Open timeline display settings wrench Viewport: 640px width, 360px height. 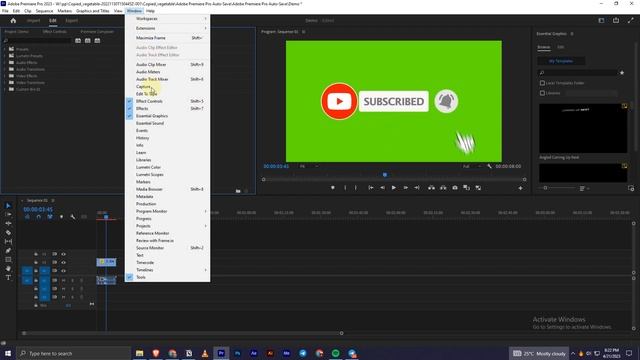coord(73,217)
